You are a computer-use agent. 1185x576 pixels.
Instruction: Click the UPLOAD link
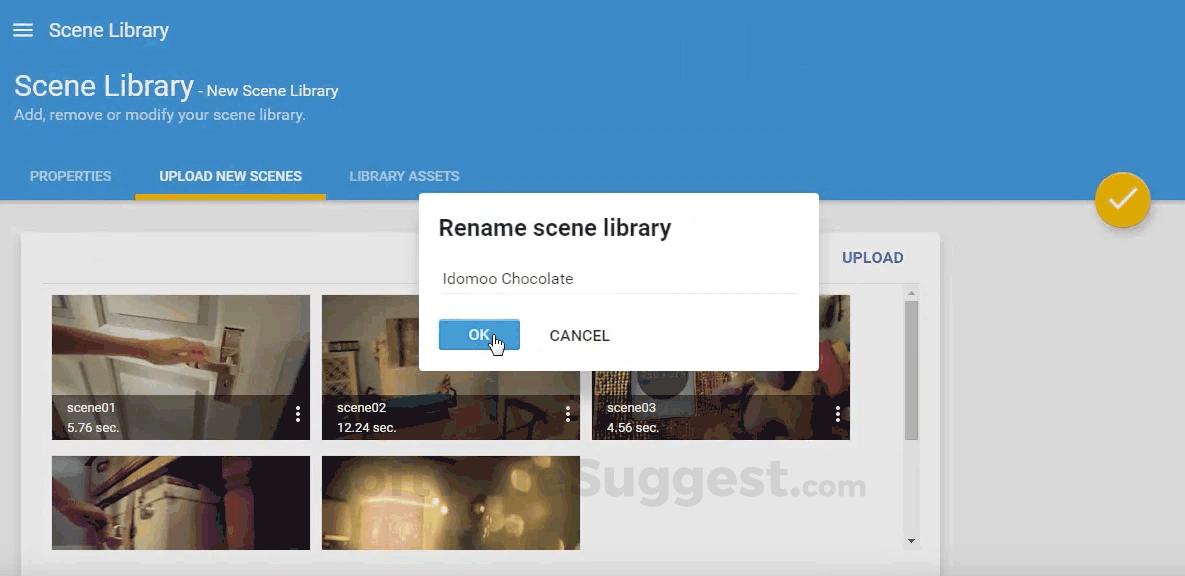(872, 257)
